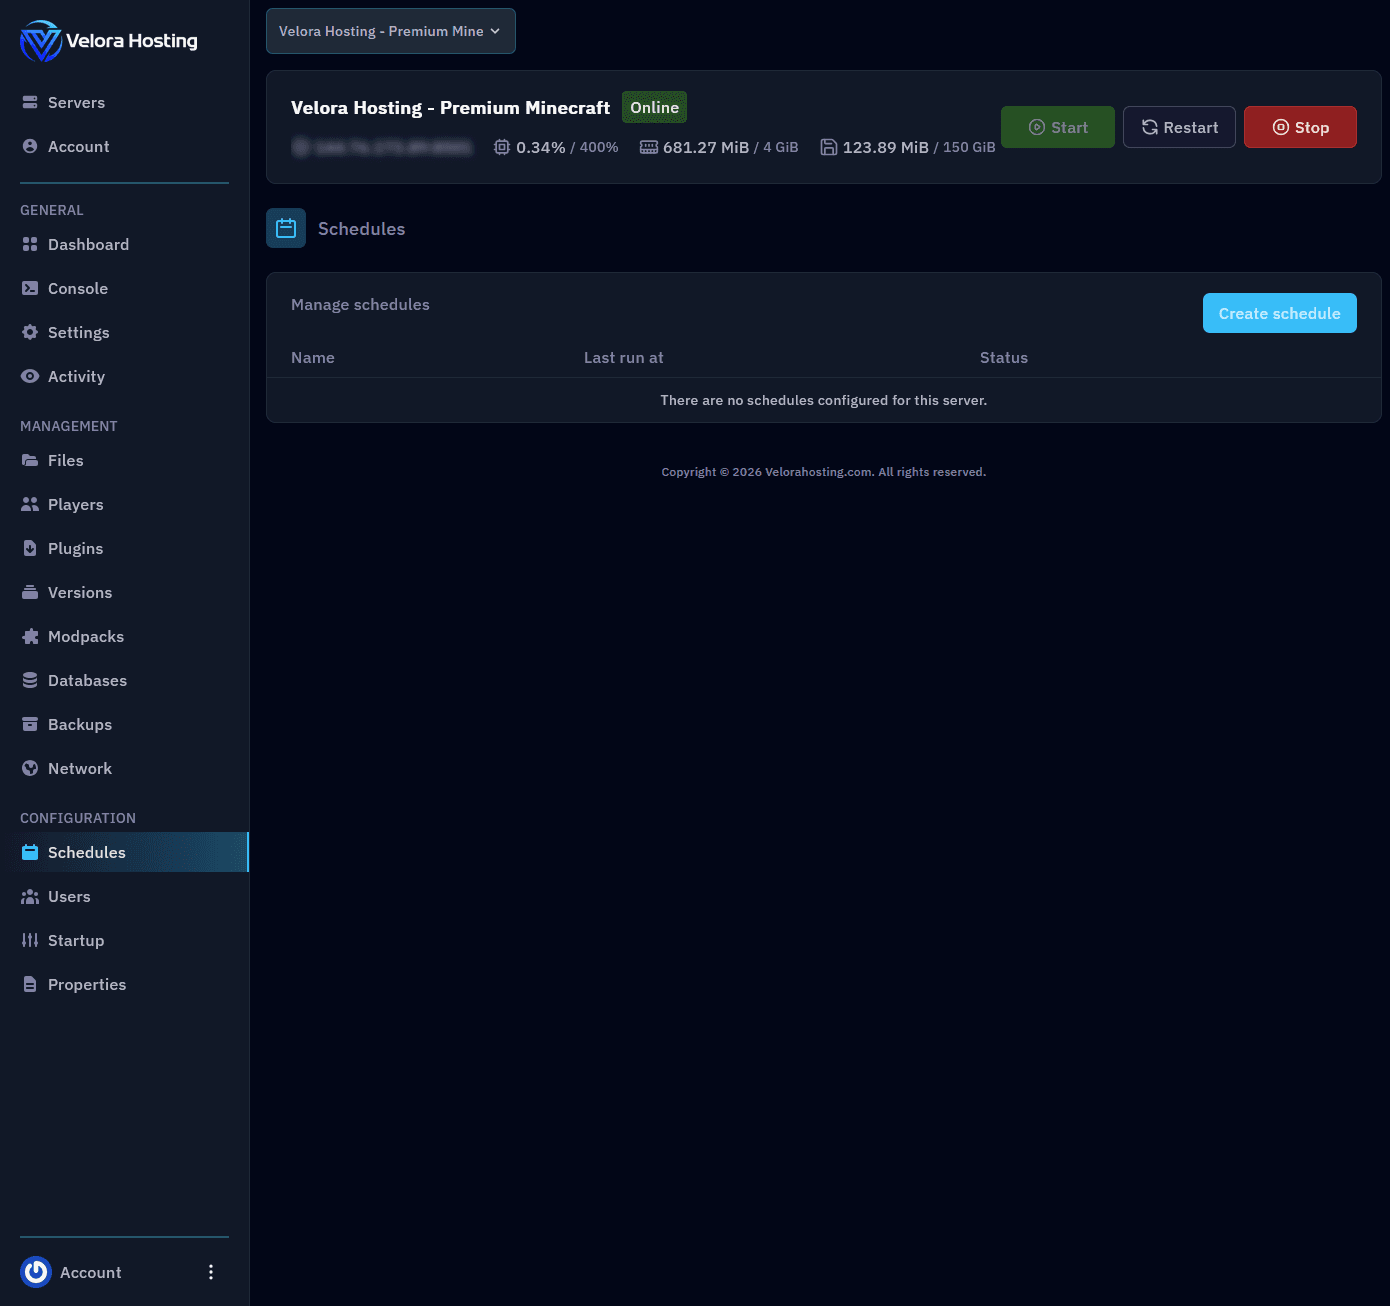Open the Account options three-dot menu

pyautogui.click(x=211, y=1272)
